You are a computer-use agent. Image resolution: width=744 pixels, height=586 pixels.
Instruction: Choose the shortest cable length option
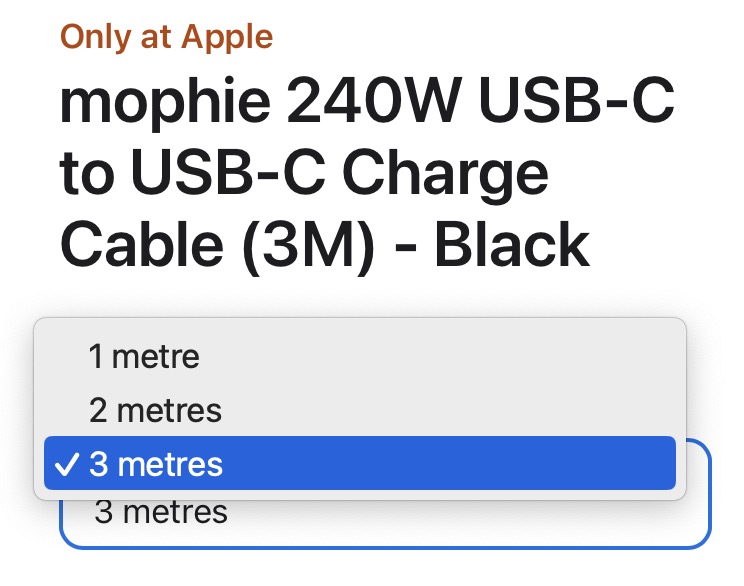tap(144, 357)
